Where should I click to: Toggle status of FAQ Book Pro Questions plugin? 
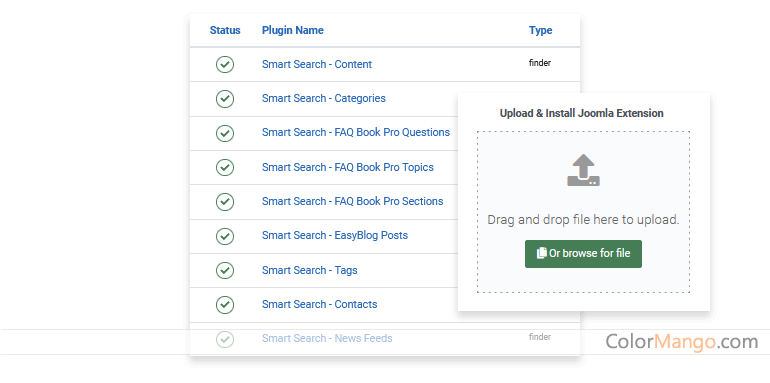tap(225, 133)
